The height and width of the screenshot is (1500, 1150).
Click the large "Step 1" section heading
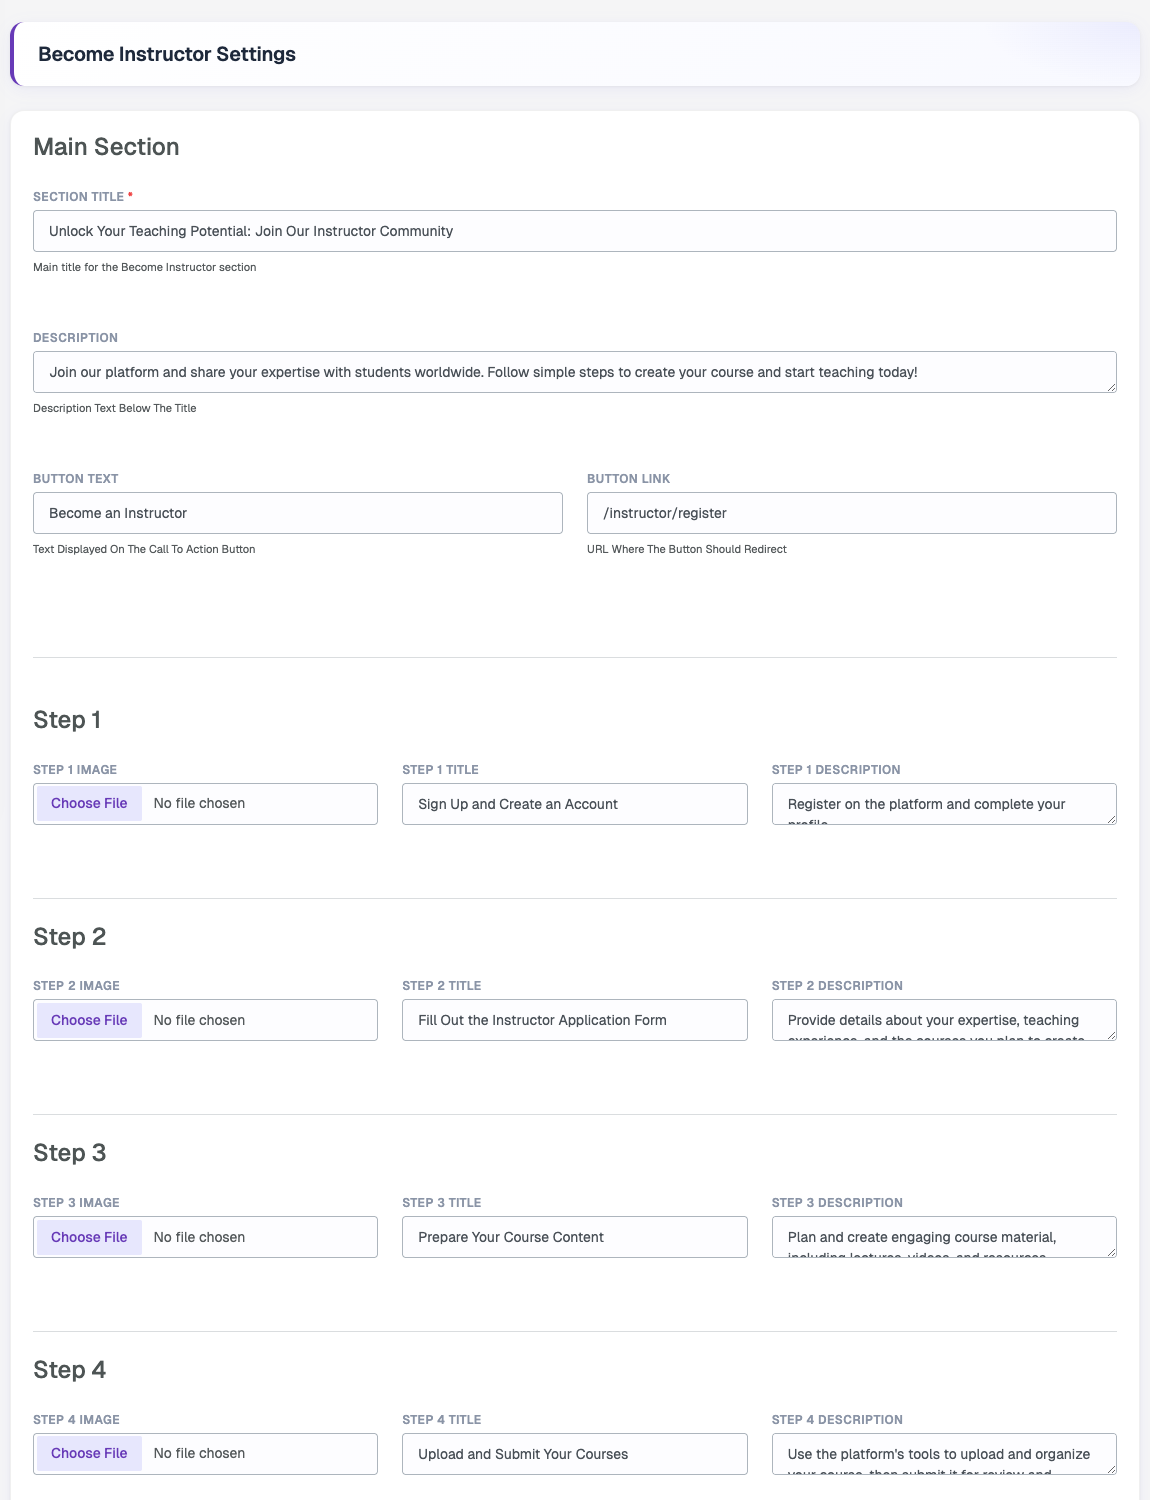(x=67, y=720)
